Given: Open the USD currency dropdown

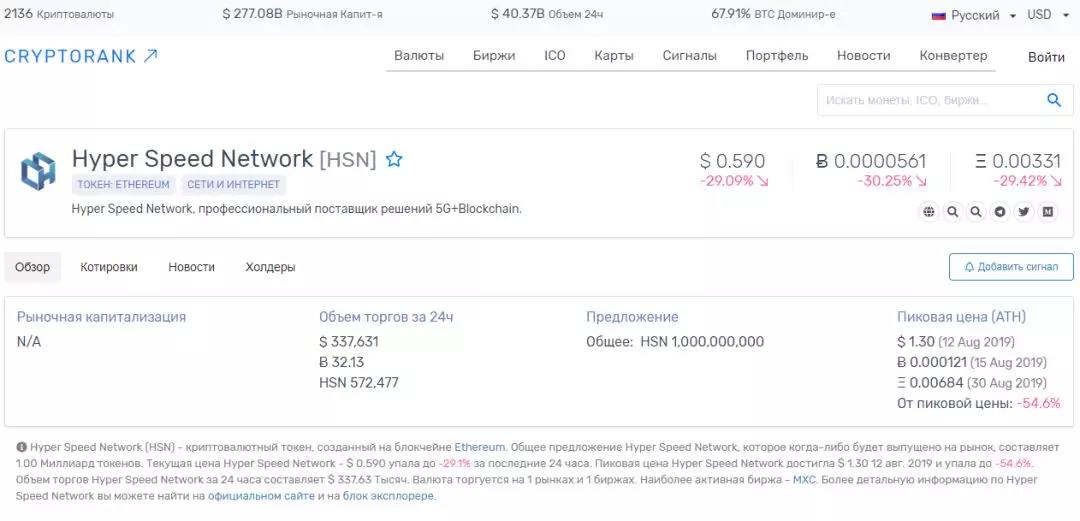Looking at the screenshot, I should [1048, 15].
